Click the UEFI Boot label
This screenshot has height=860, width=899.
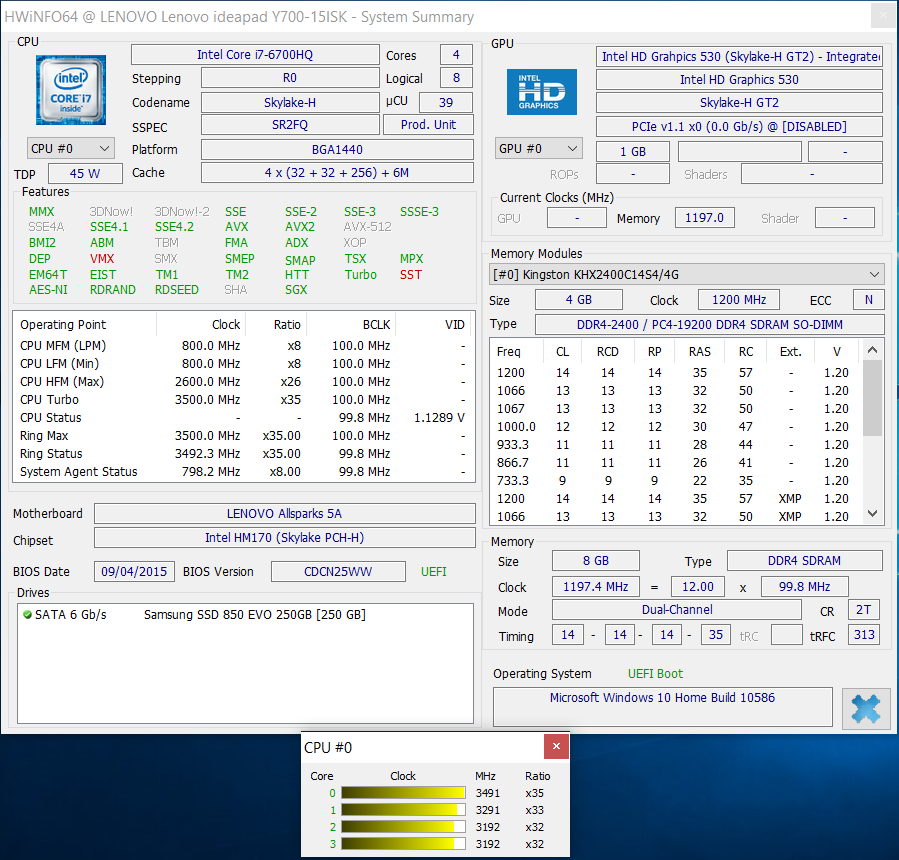tap(655, 674)
